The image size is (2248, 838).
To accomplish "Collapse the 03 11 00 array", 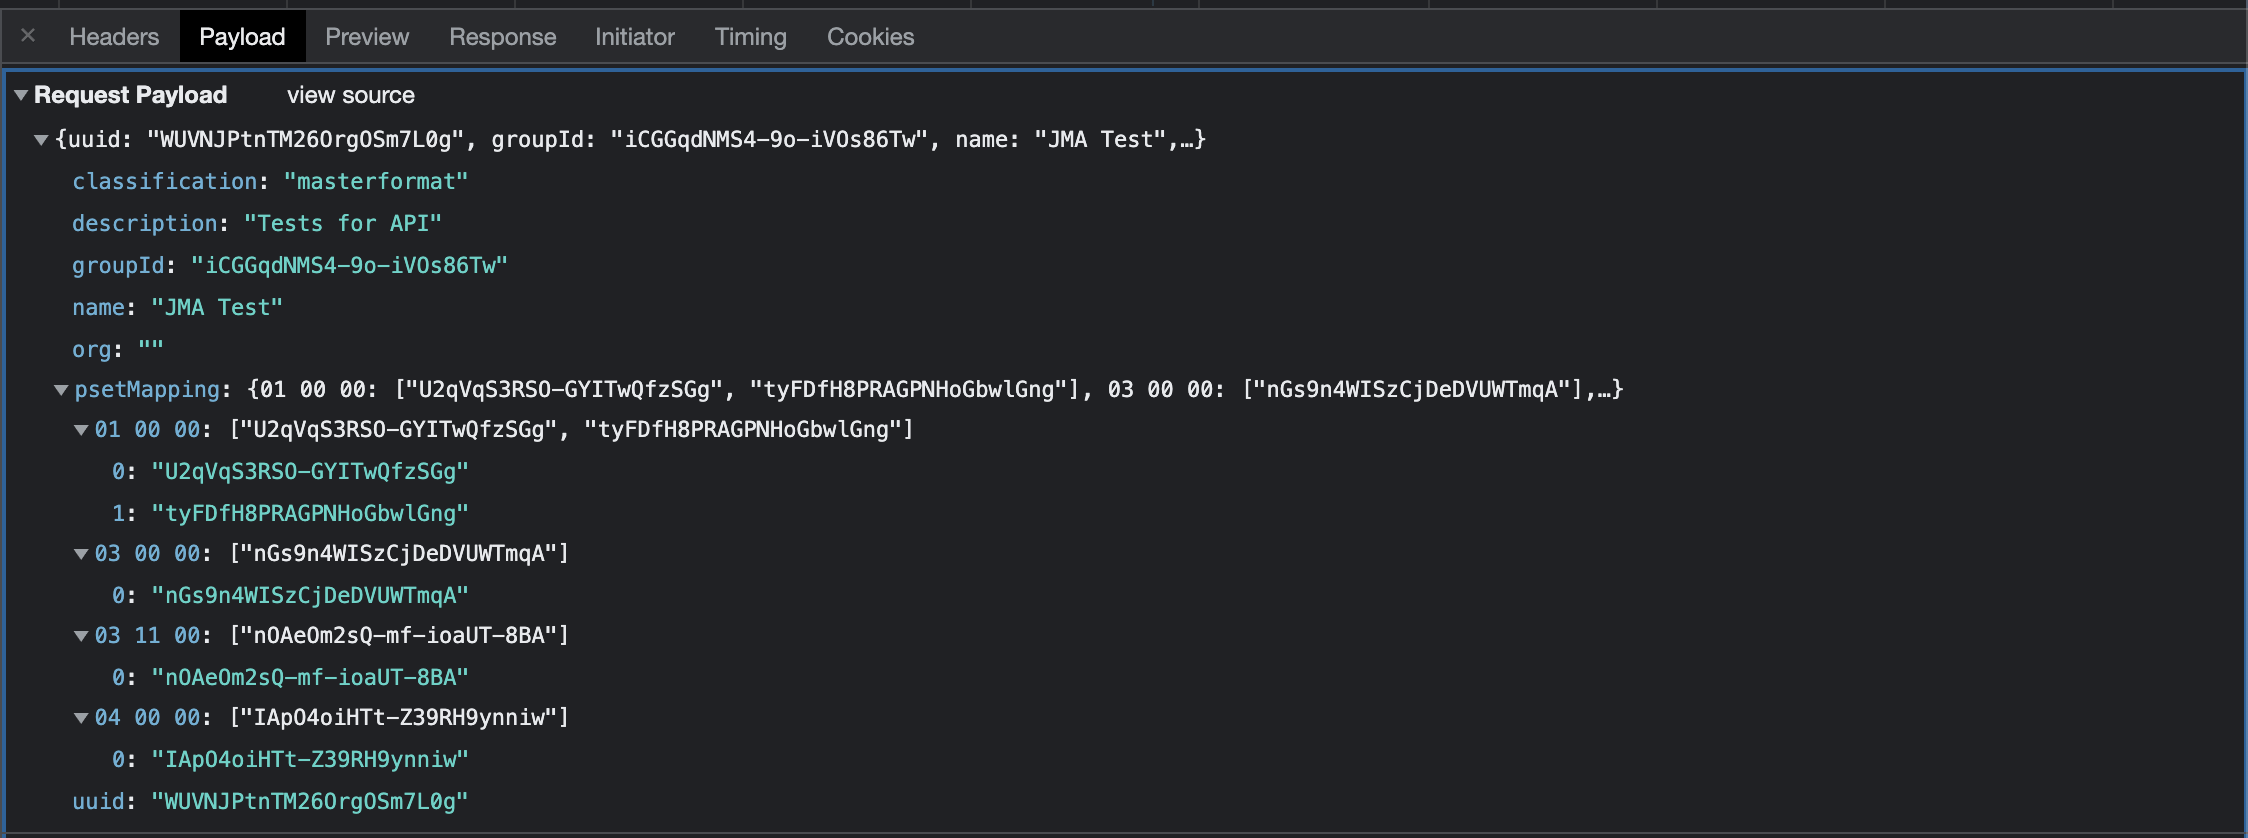I will point(81,636).
